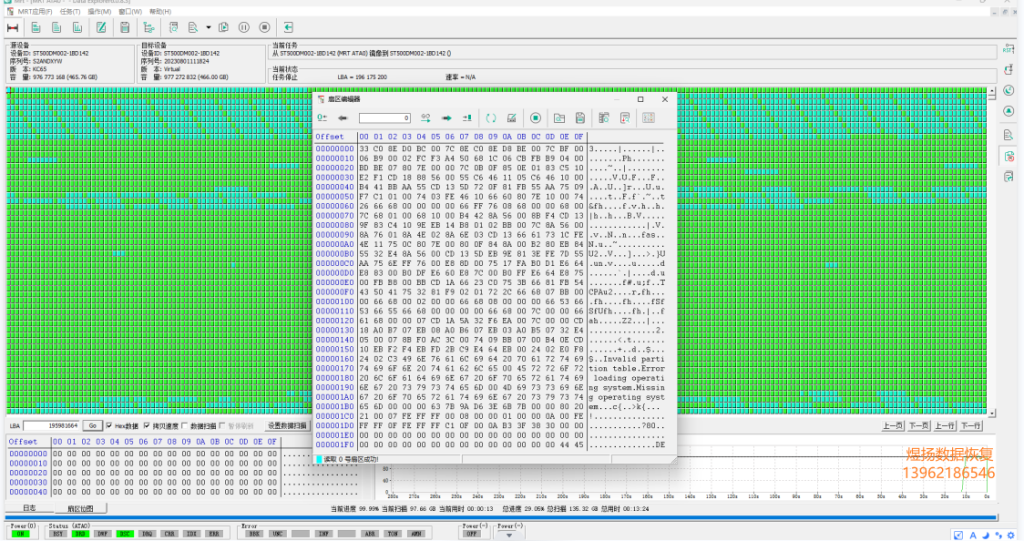Click the edit-pencil document icon in main toolbar
The width and height of the screenshot is (1024, 541).
(101, 27)
